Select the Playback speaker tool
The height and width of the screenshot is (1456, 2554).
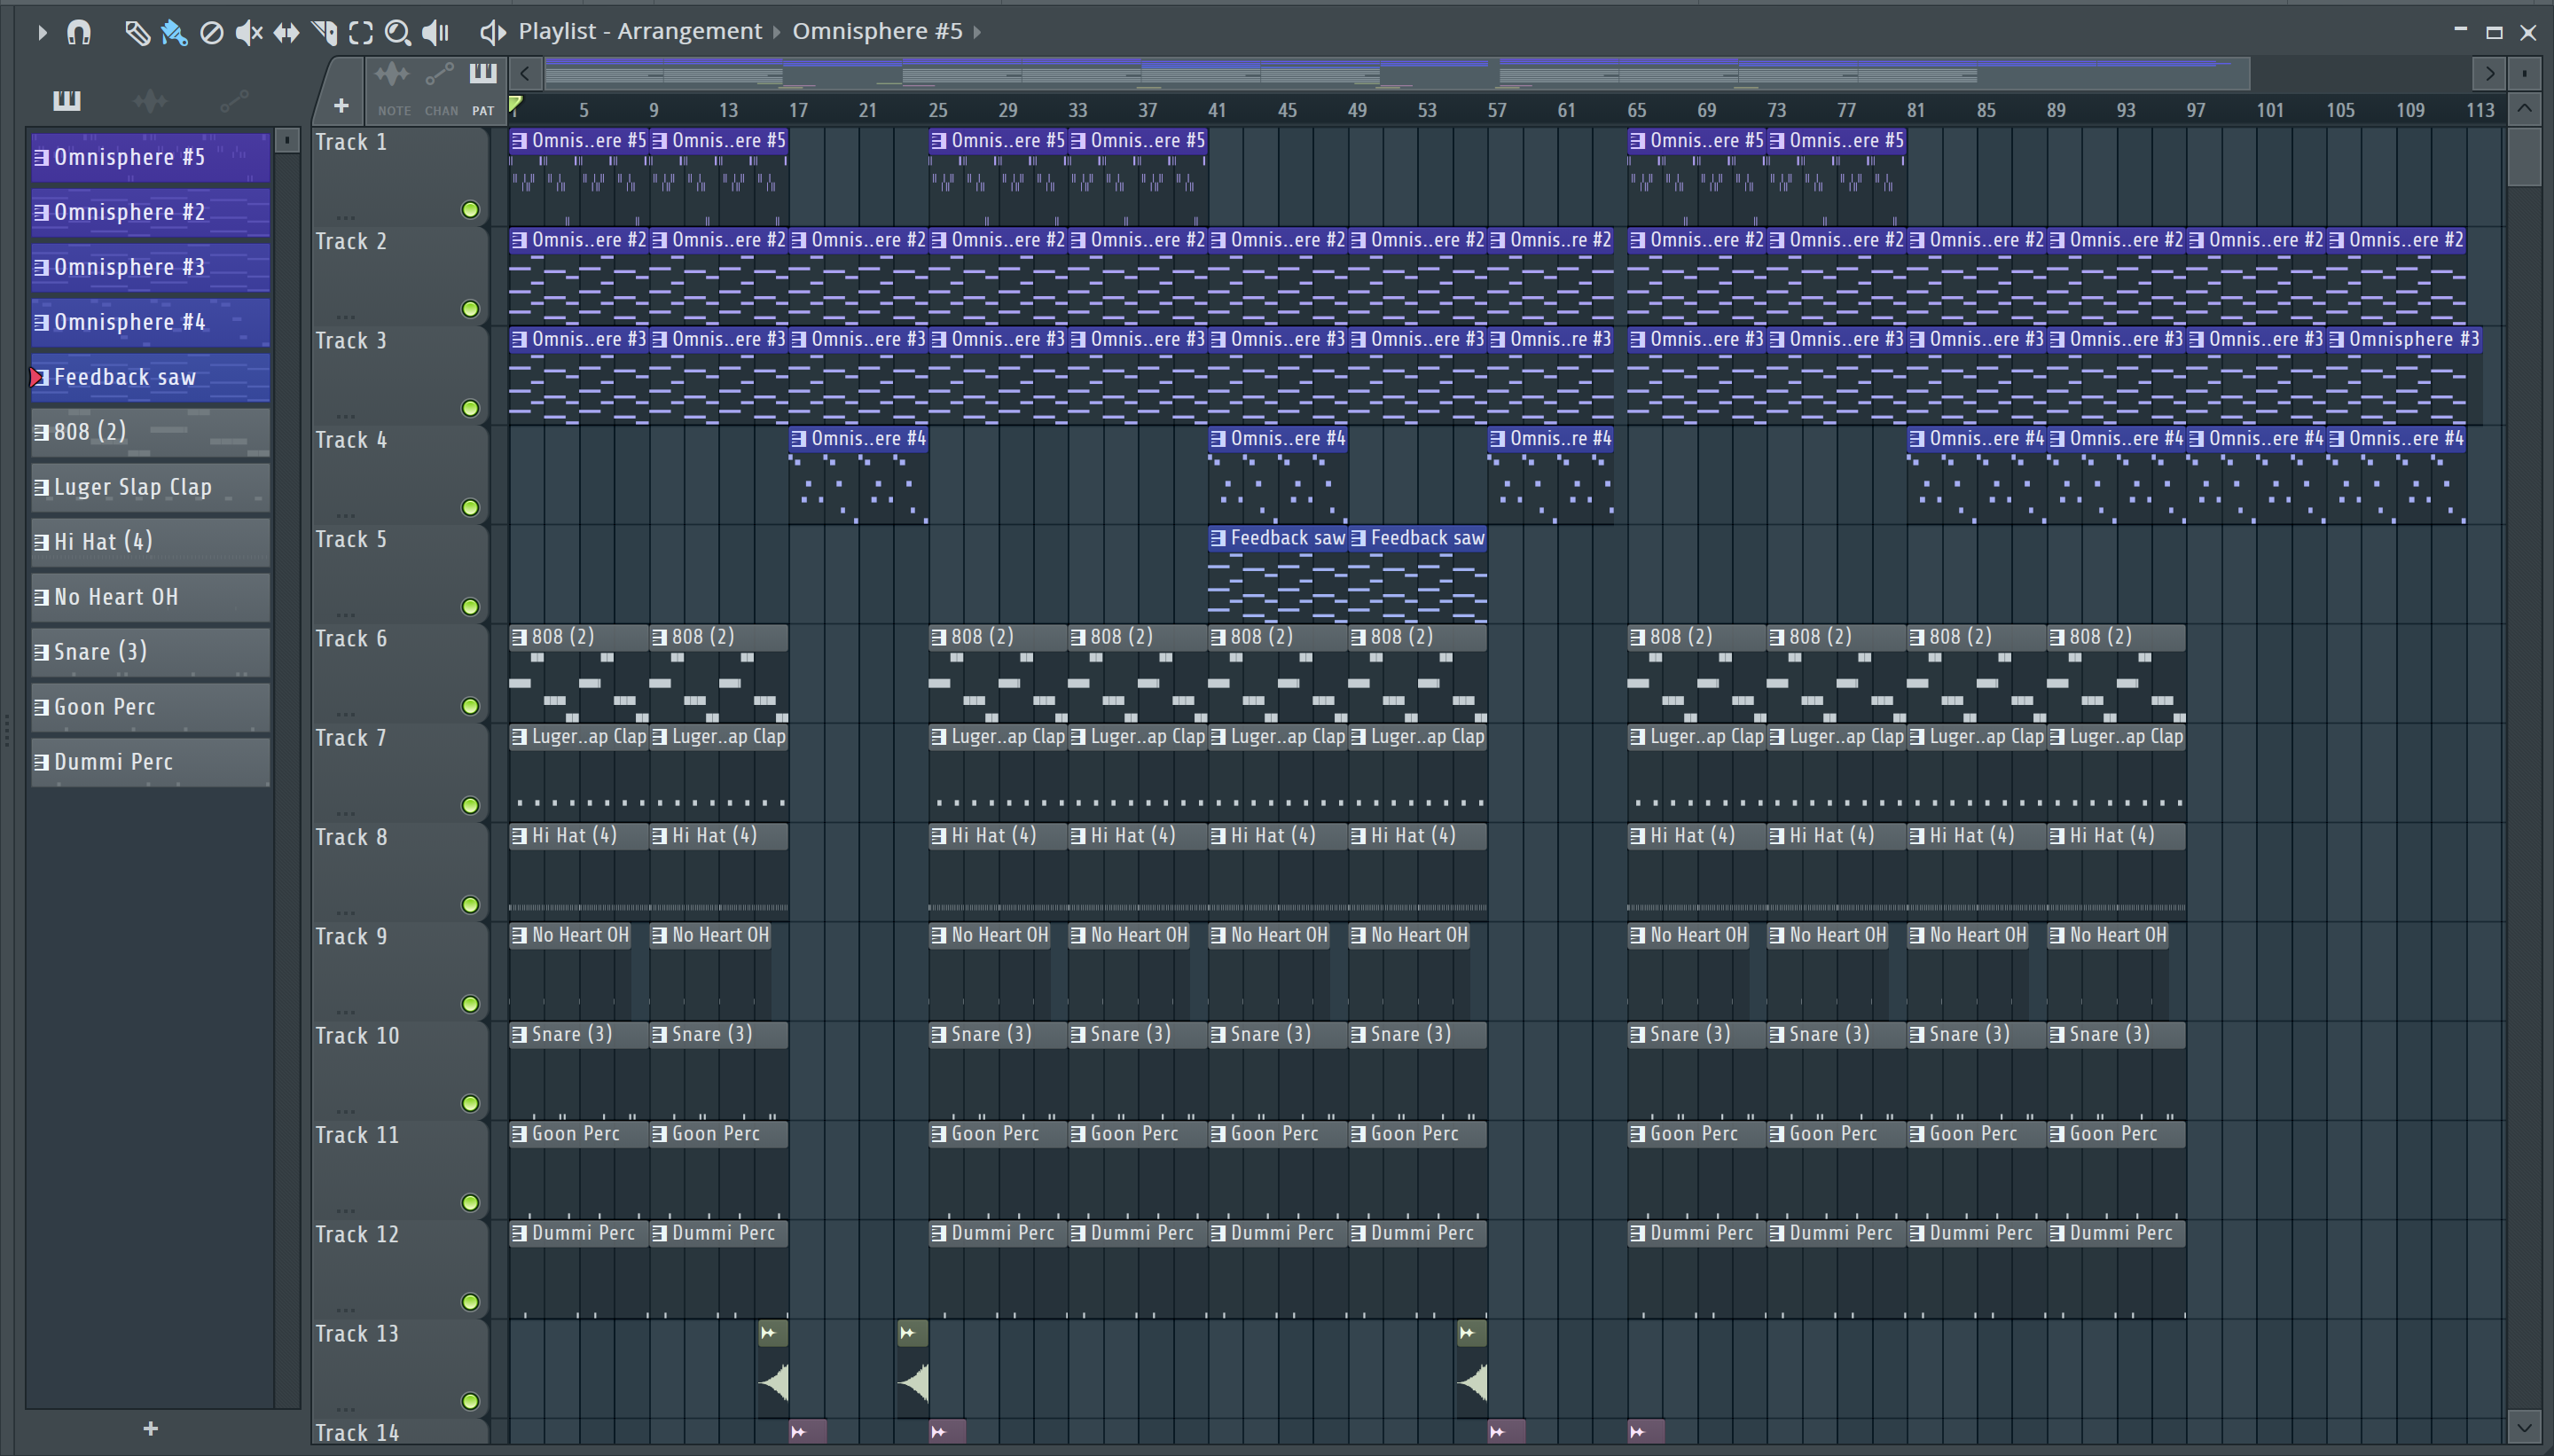point(435,33)
